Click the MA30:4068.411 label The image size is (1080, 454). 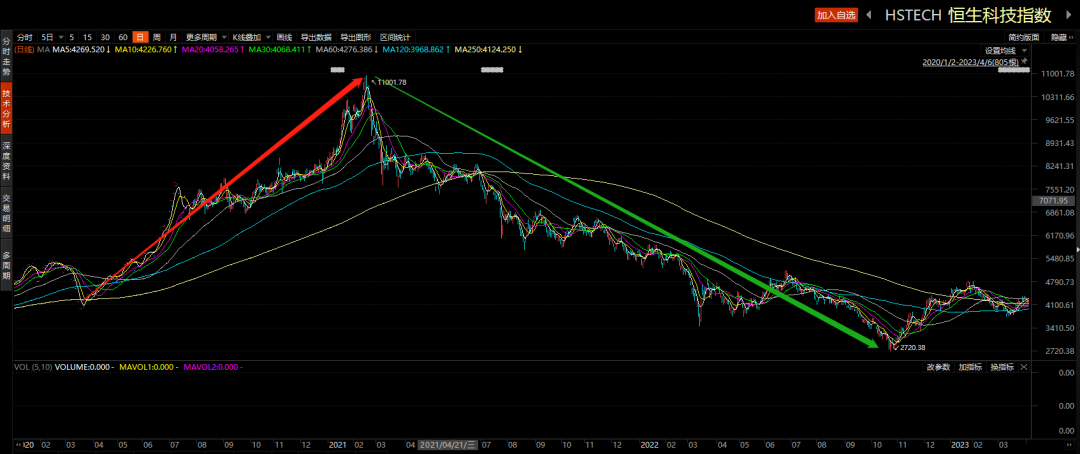pos(280,50)
